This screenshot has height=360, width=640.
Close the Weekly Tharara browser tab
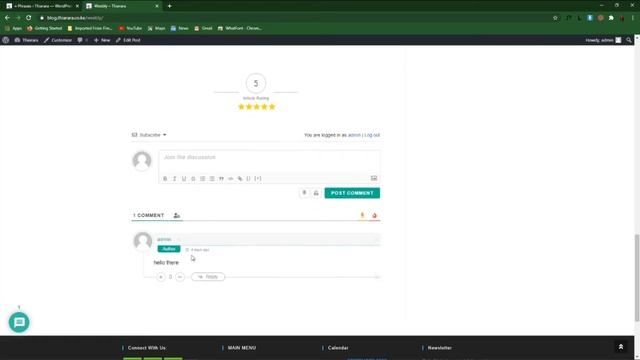click(x=157, y=6)
